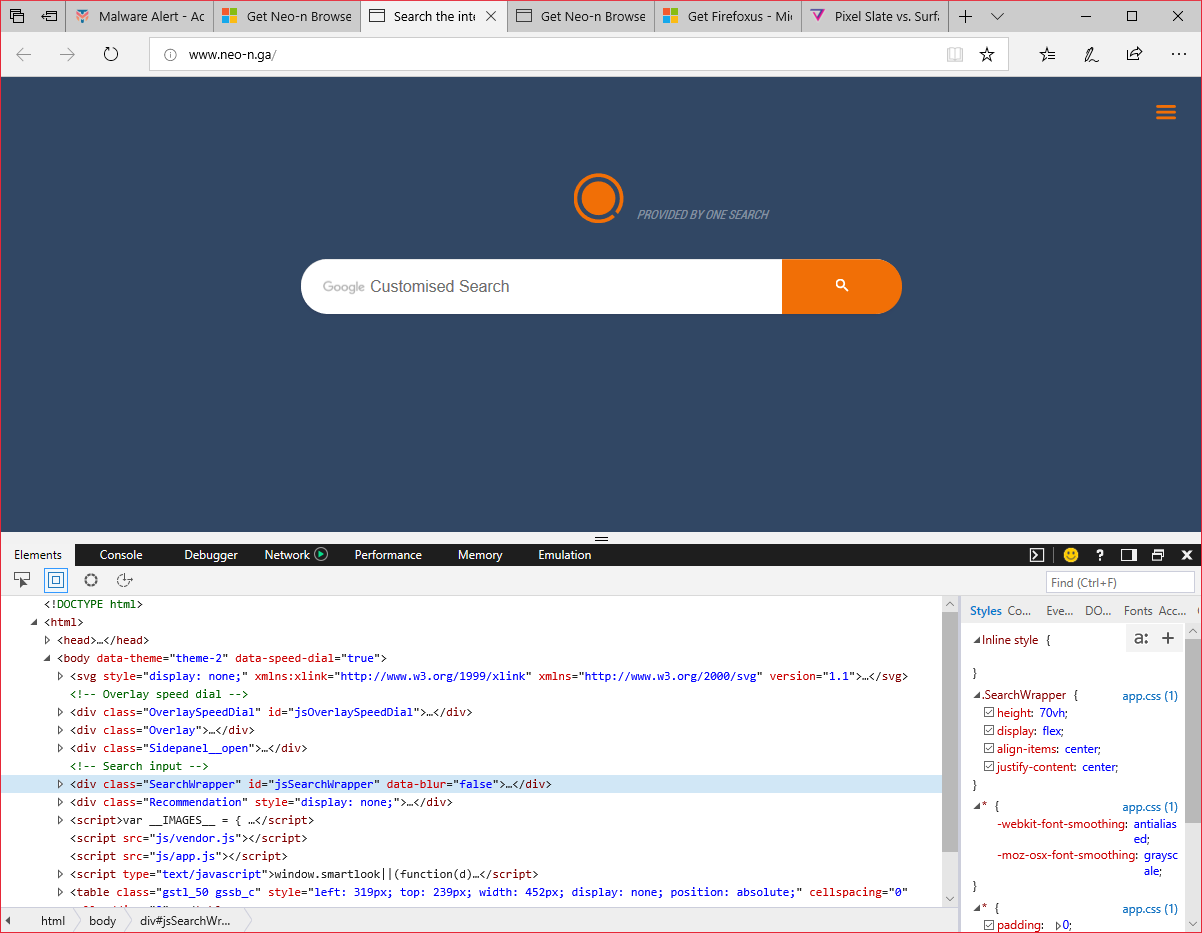This screenshot has width=1202, height=933.
Task: Open the Favorites hub icon
Action: point(1047,54)
